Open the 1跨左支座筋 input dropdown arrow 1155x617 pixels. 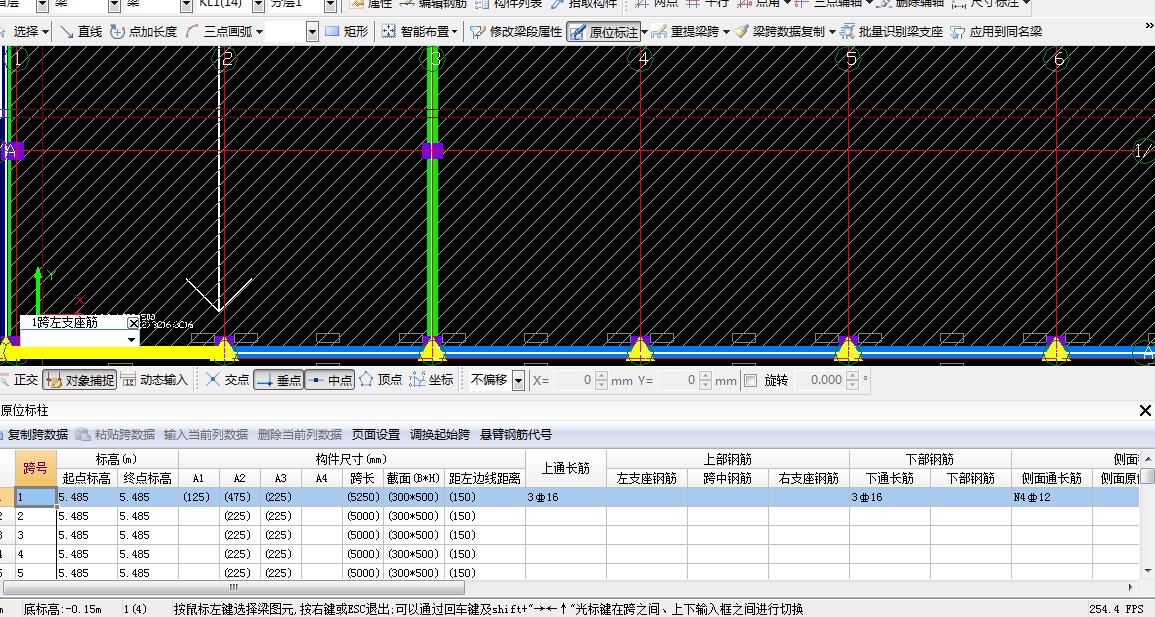[x=132, y=340]
